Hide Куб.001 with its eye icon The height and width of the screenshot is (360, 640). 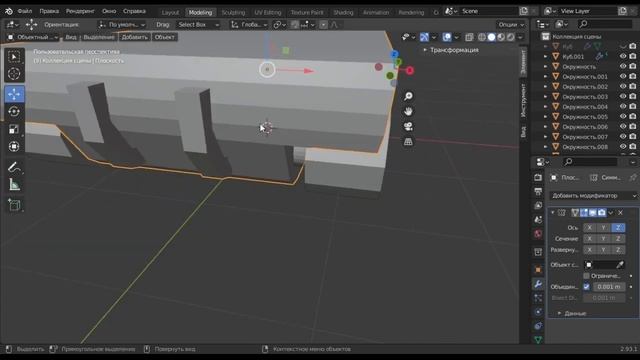[x=623, y=56]
